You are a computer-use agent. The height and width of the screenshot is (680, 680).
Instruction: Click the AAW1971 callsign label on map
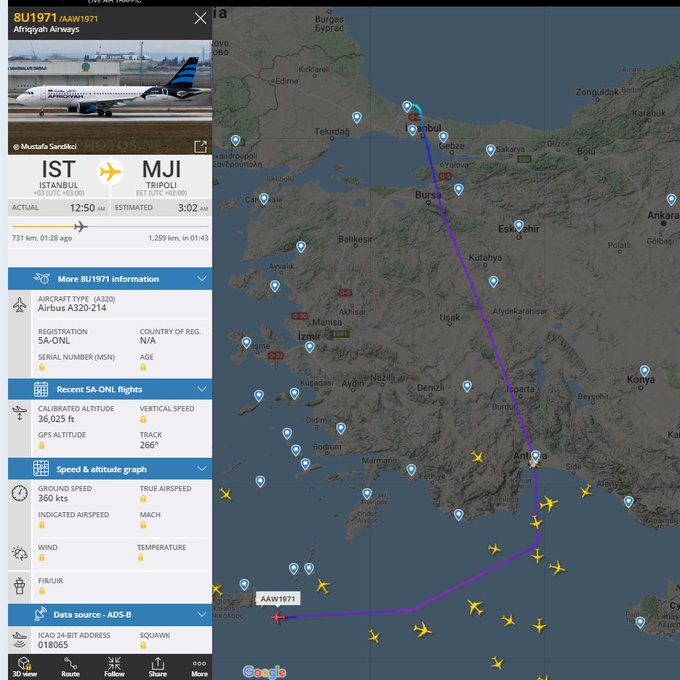(x=278, y=599)
